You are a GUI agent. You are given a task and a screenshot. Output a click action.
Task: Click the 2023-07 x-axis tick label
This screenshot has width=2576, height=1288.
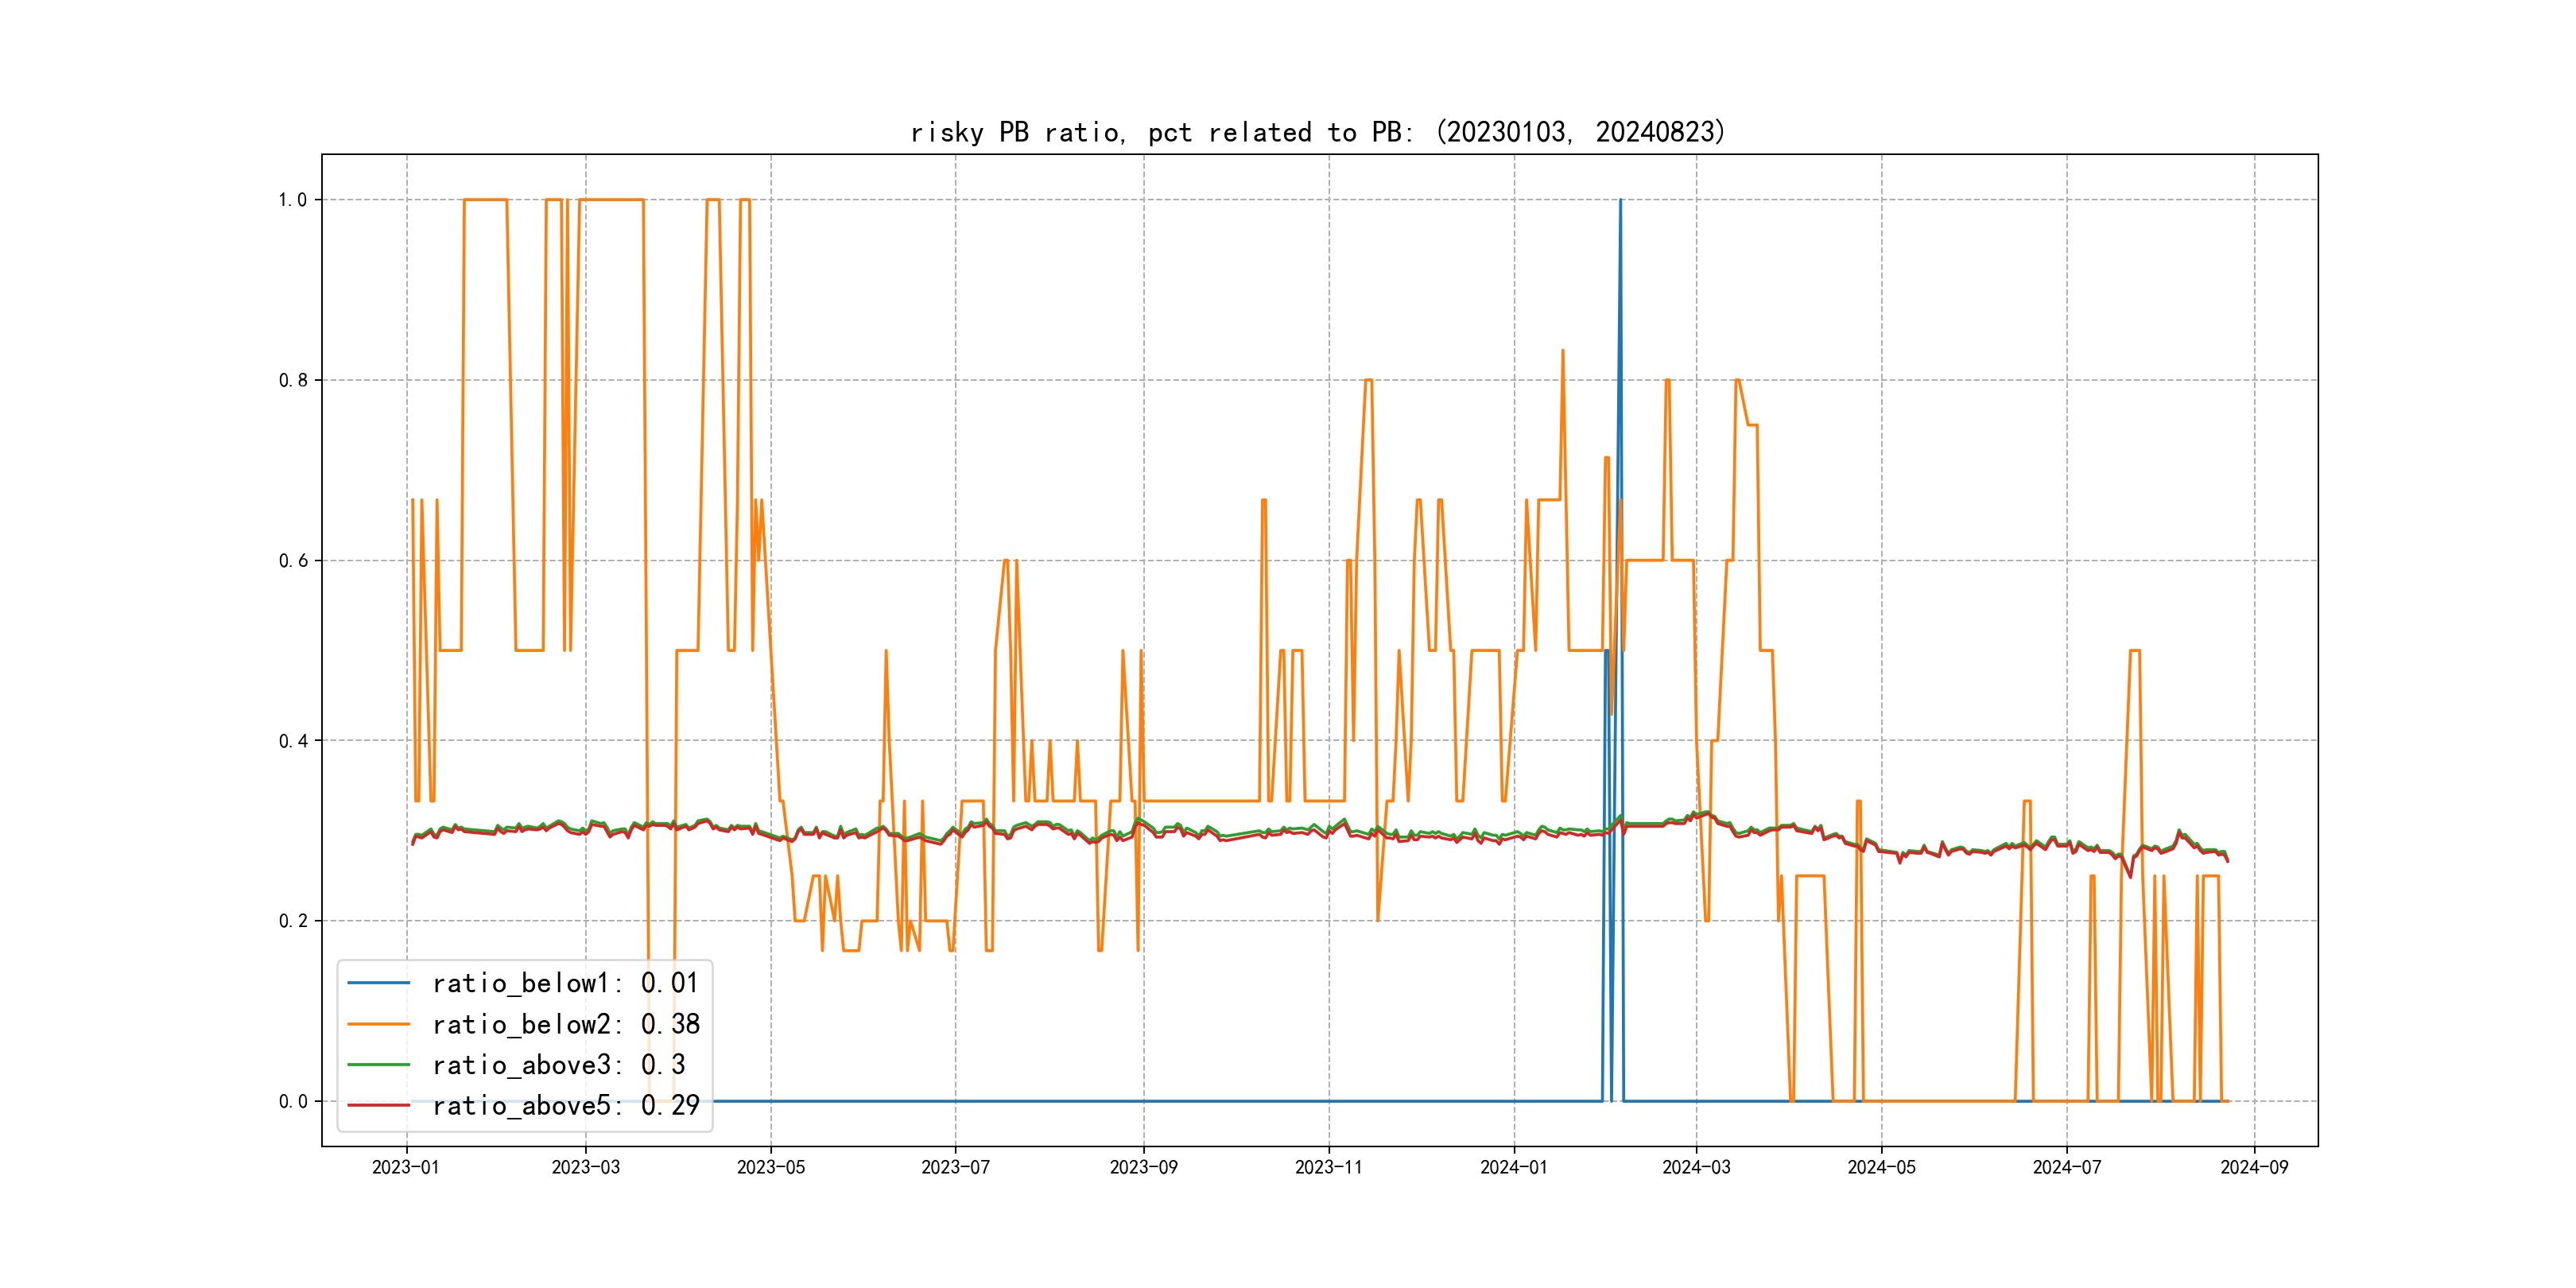[x=955, y=1167]
